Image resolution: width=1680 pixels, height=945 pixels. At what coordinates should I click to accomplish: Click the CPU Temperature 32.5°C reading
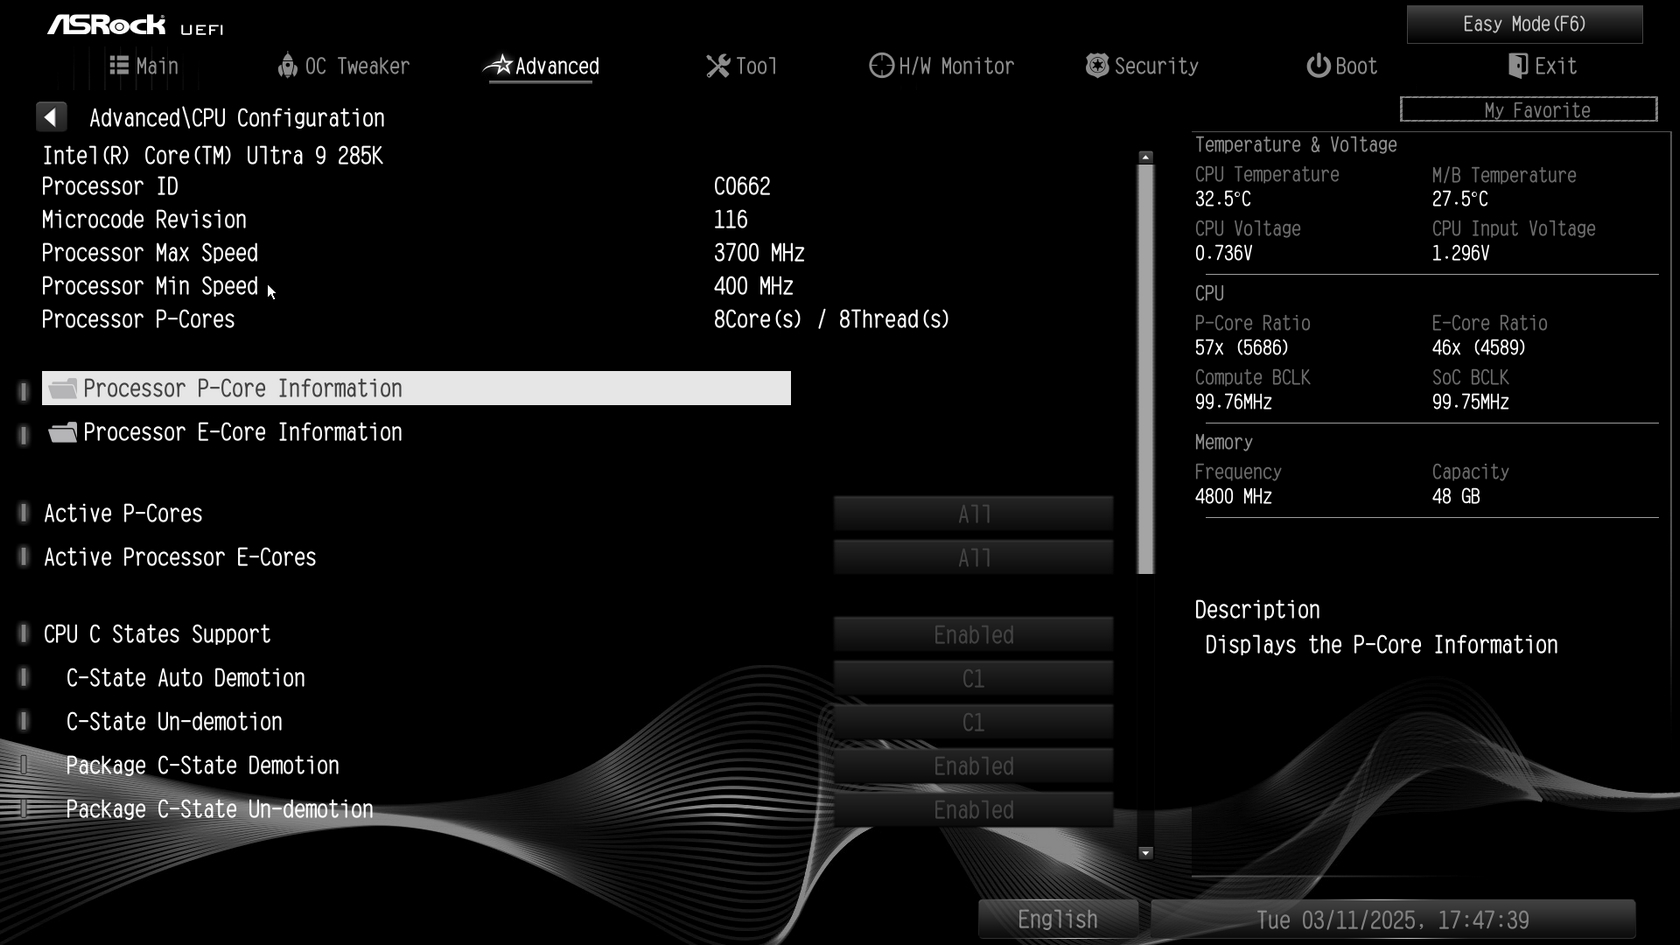(x=1223, y=199)
